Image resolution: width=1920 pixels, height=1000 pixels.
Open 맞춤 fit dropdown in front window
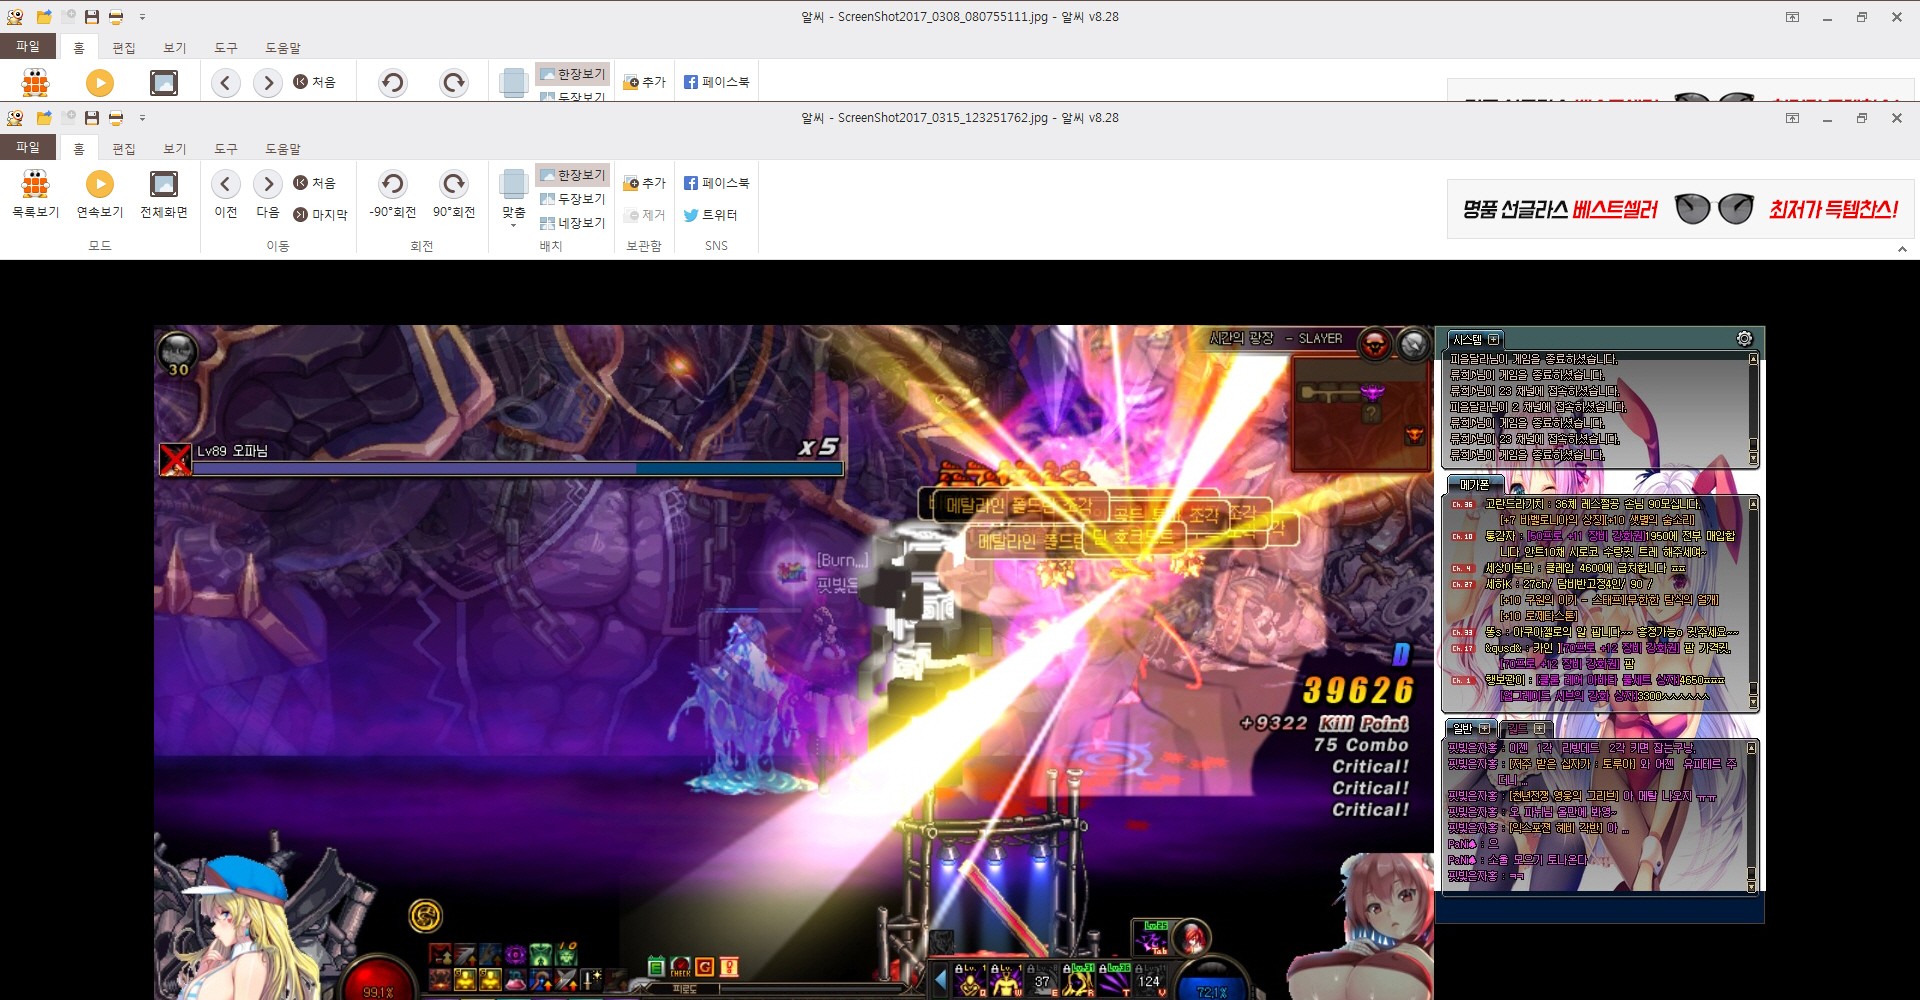click(513, 198)
